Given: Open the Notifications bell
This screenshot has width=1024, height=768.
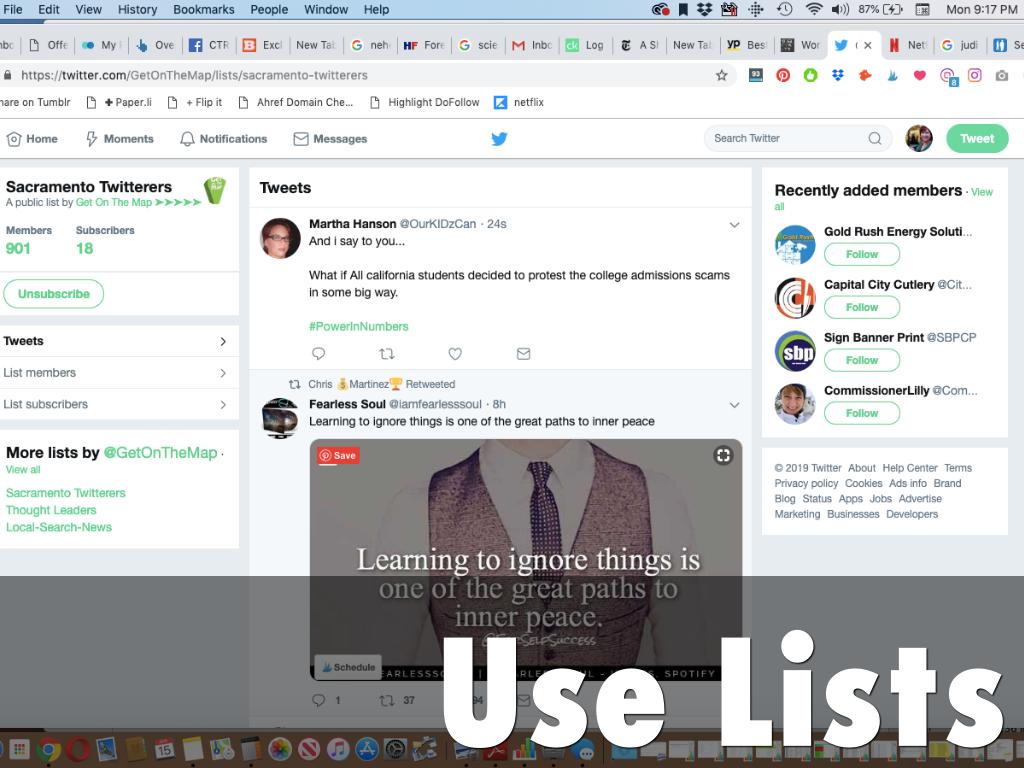Looking at the screenshot, I should 223,139.
